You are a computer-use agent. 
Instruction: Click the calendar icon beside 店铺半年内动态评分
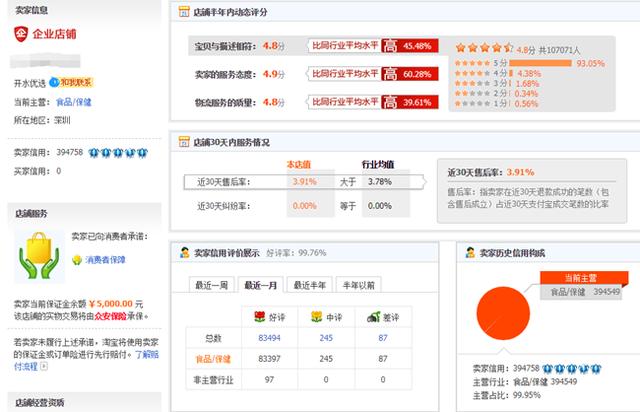click(184, 12)
